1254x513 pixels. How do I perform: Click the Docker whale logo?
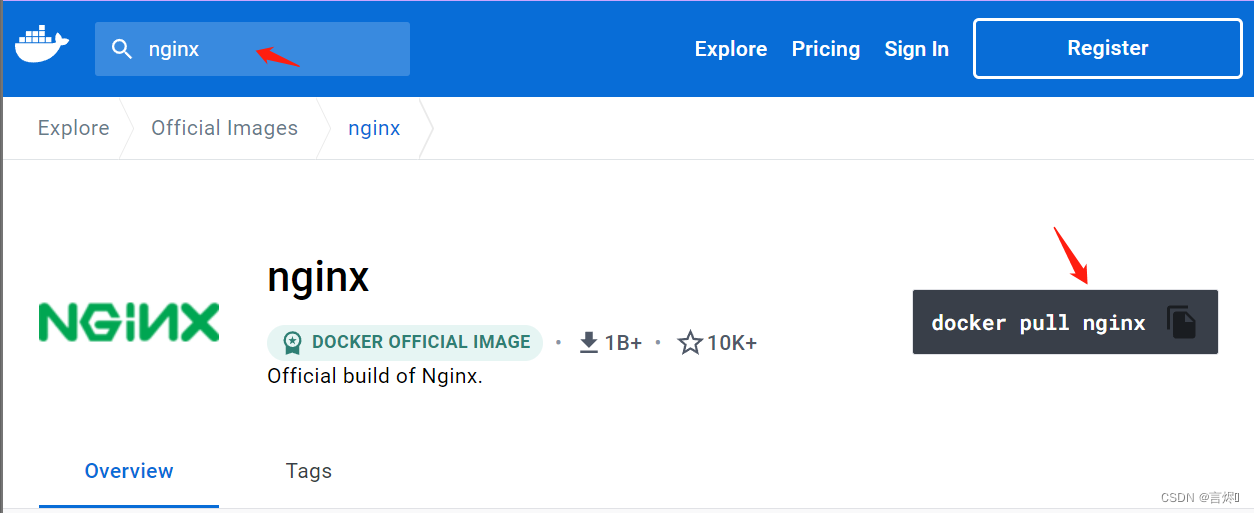pyautogui.click(x=41, y=46)
